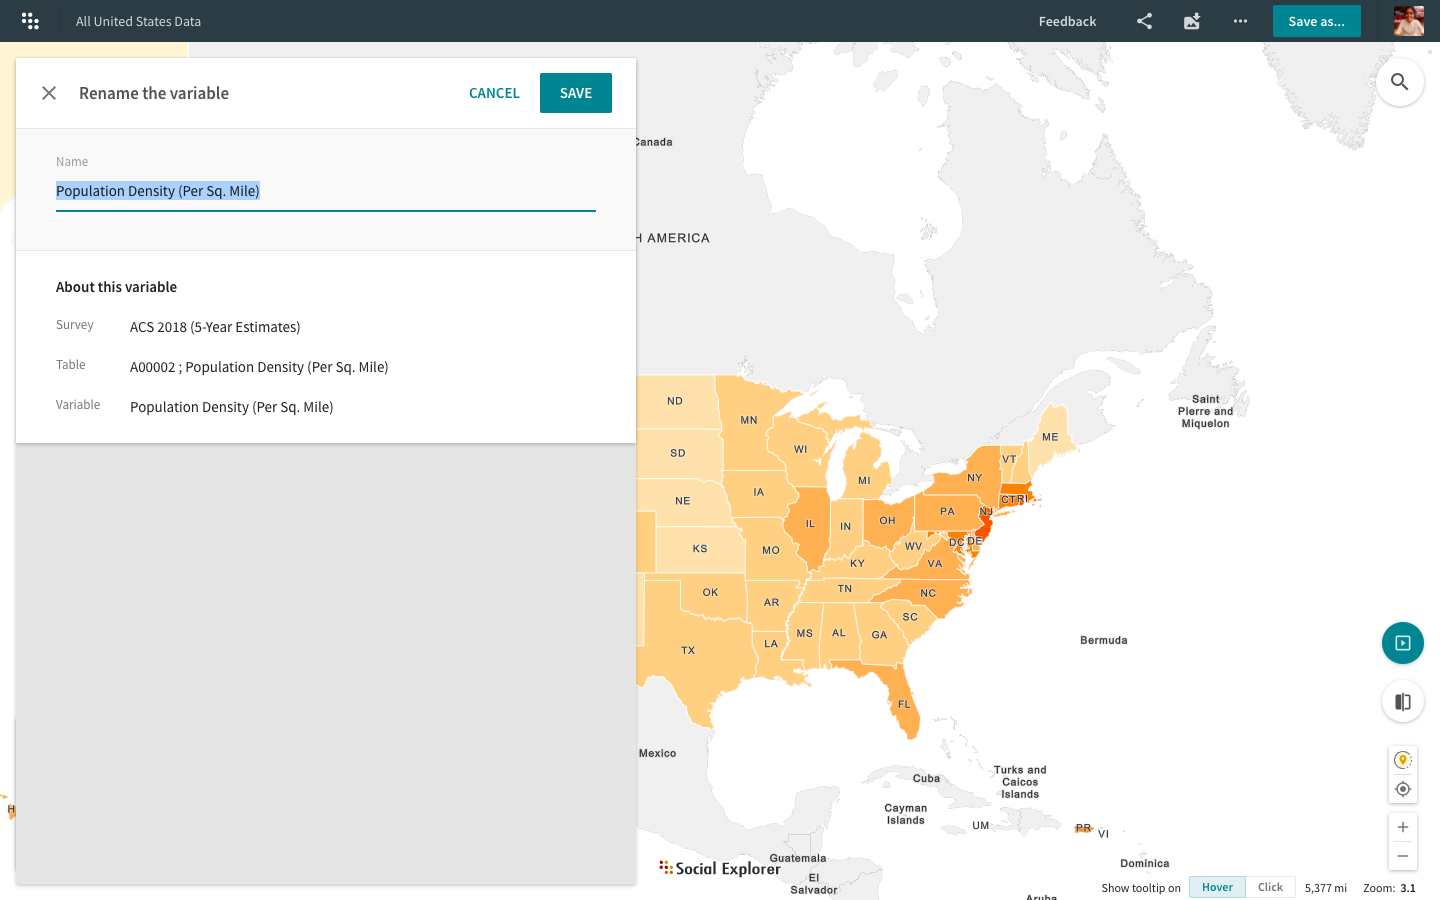Click the find my location icon
The height and width of the screenshot is (900, 1440).
1402,788
